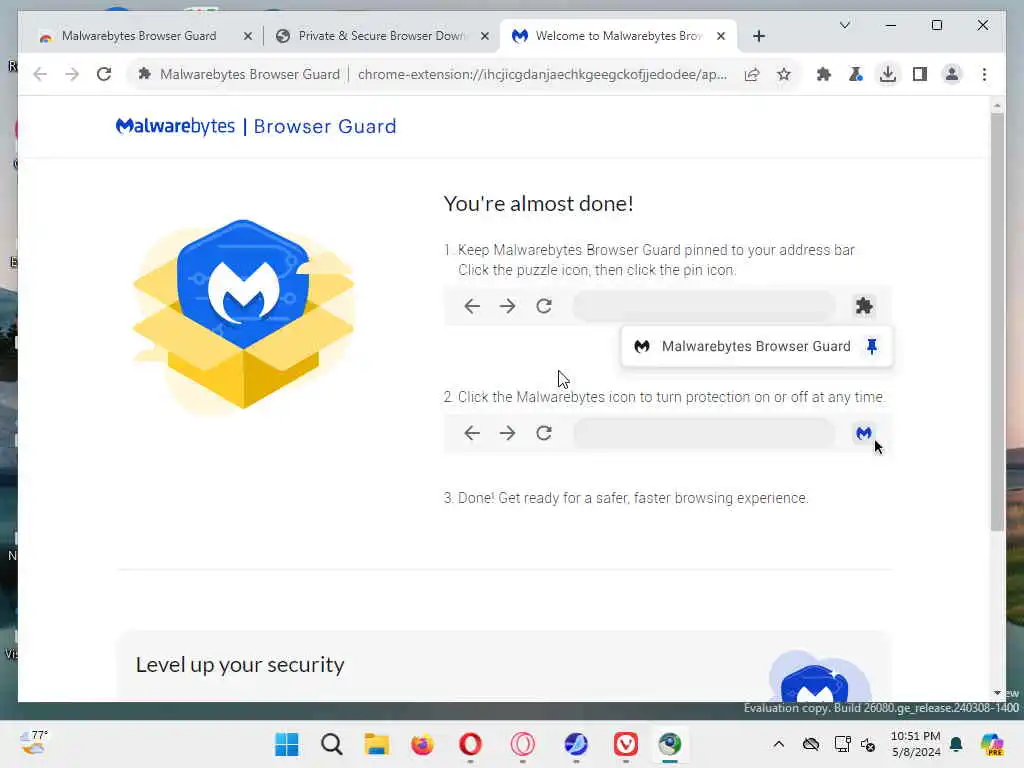Click the blue Malwarebytes icon in step 2
1024x768 pixels.
click(x=863, y=433)
